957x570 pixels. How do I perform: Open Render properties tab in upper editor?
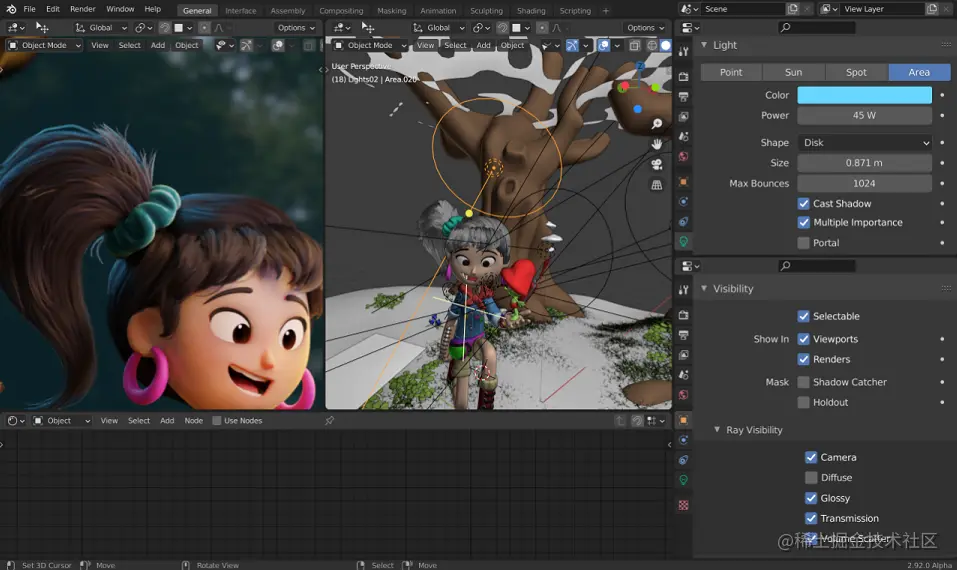684,76
